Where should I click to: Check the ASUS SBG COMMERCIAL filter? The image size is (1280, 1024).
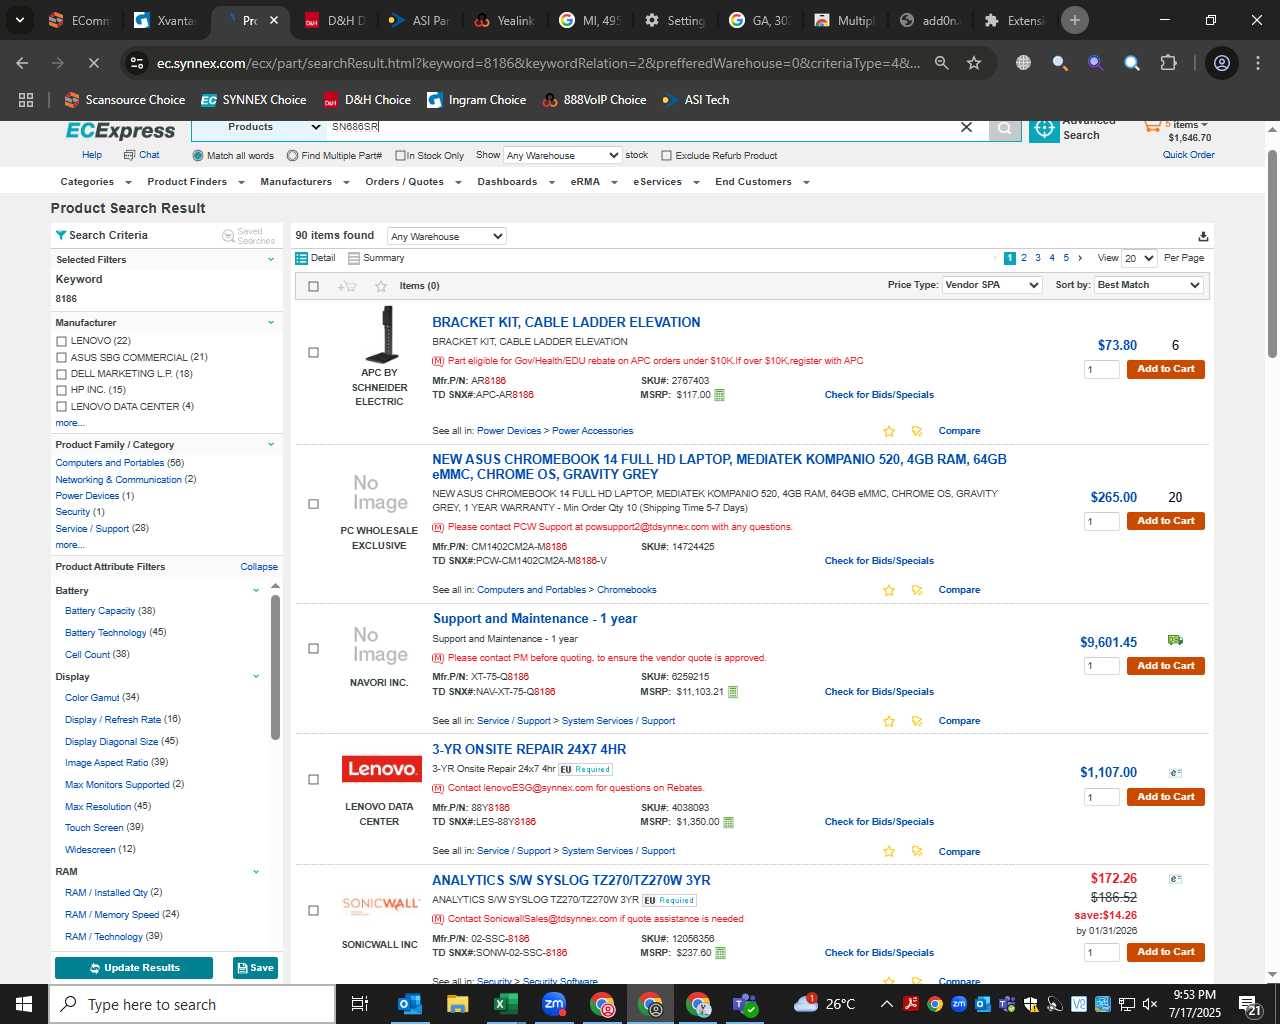[61, 358]
